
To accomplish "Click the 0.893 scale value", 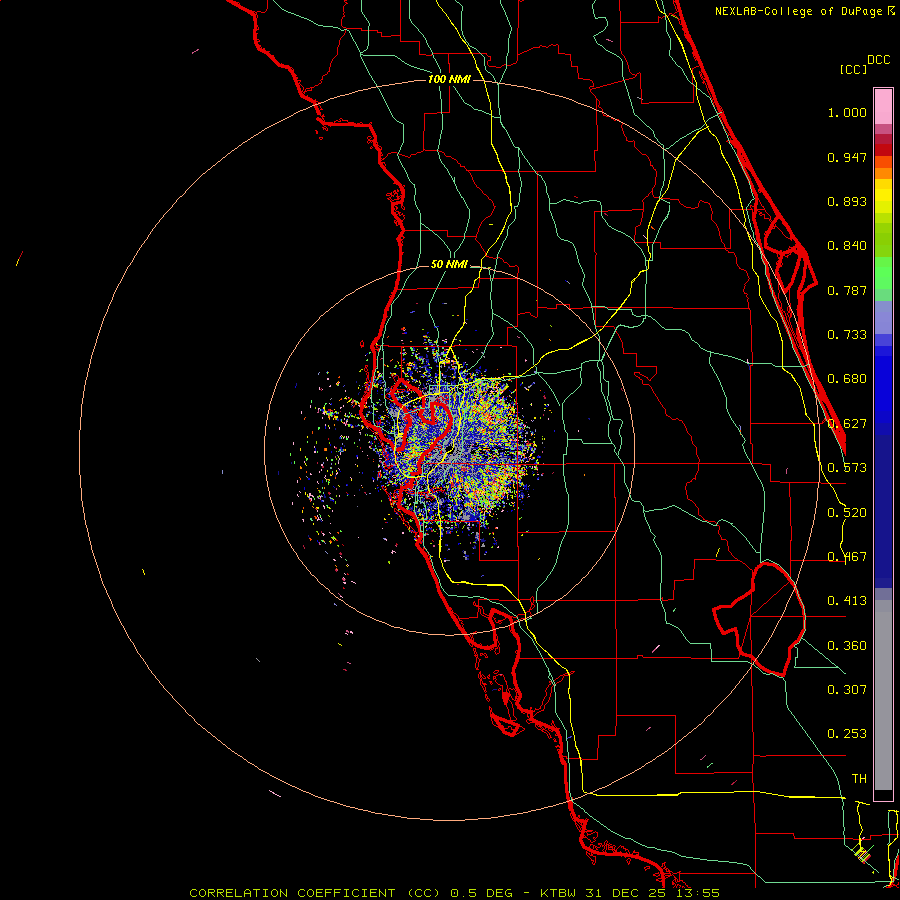I will [847, 201].
